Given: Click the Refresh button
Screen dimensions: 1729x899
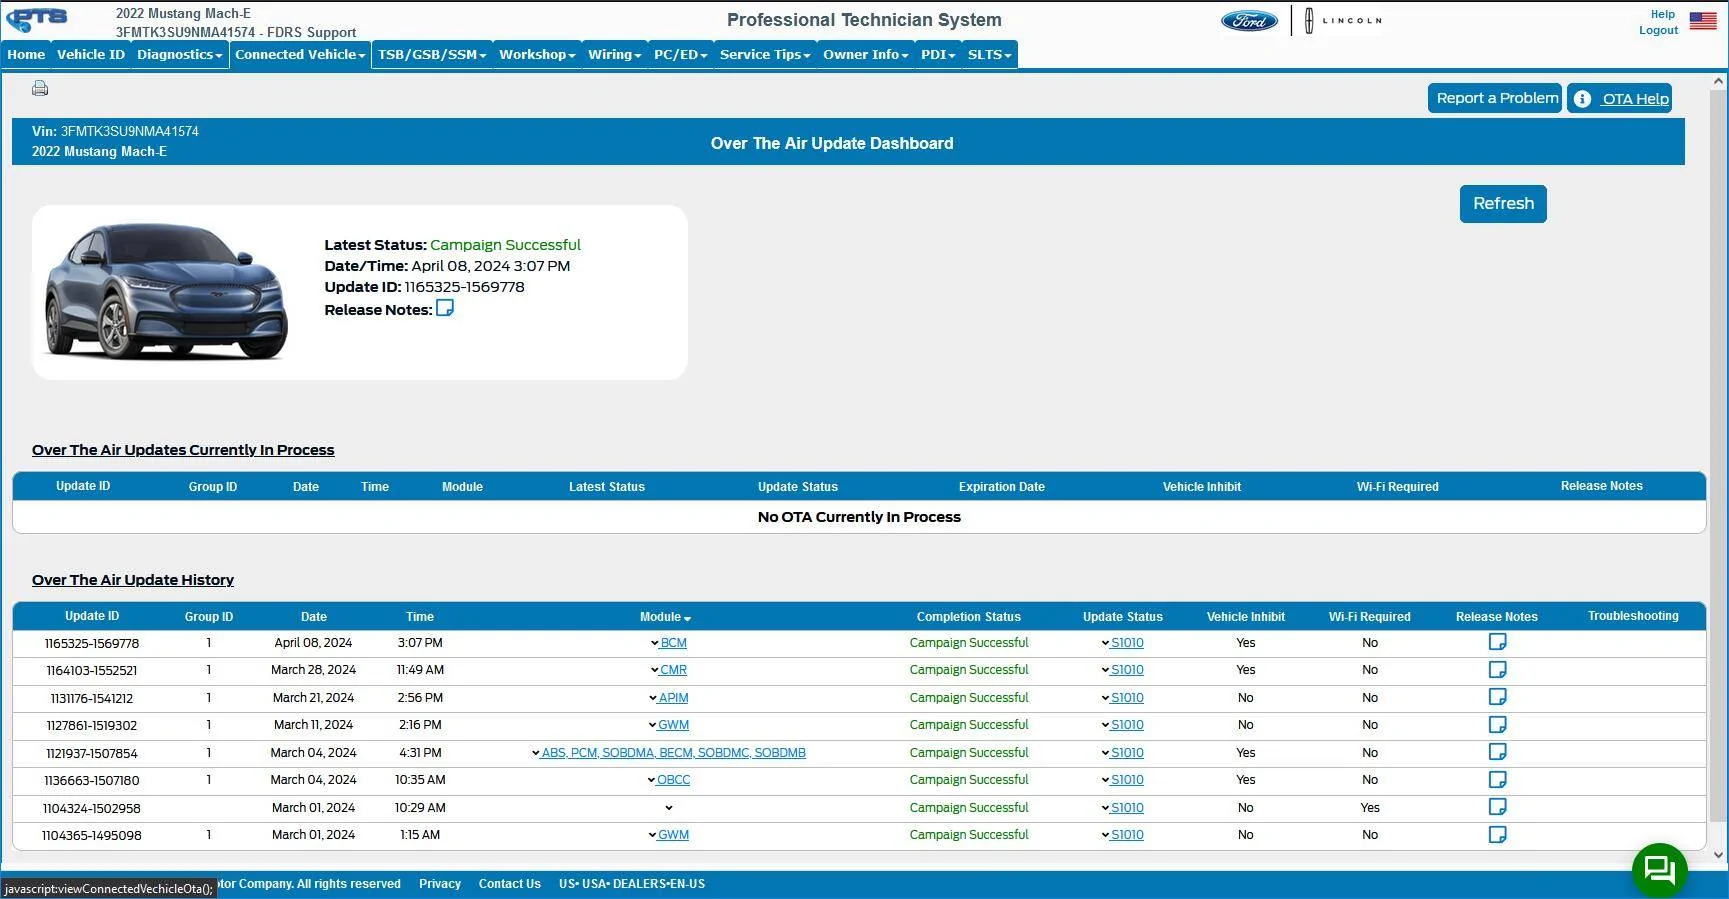Looking at the screenshot, I should click(1503, 204).
